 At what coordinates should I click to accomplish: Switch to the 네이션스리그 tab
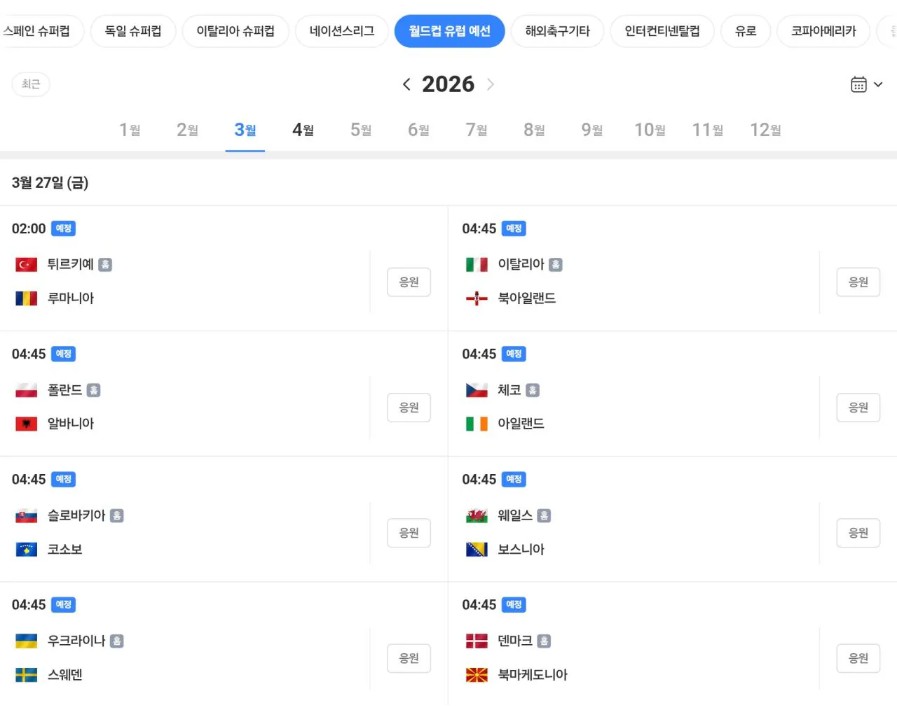pyautogui.click(x=339, y=31)
